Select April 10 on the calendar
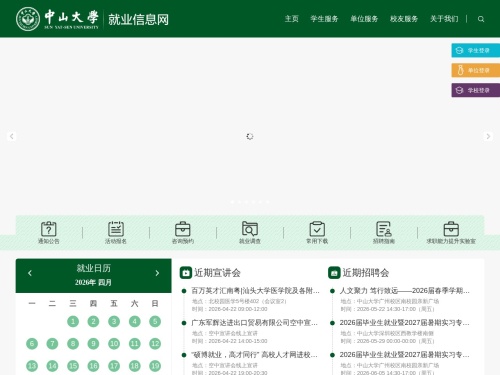 (x=114, y=344)
